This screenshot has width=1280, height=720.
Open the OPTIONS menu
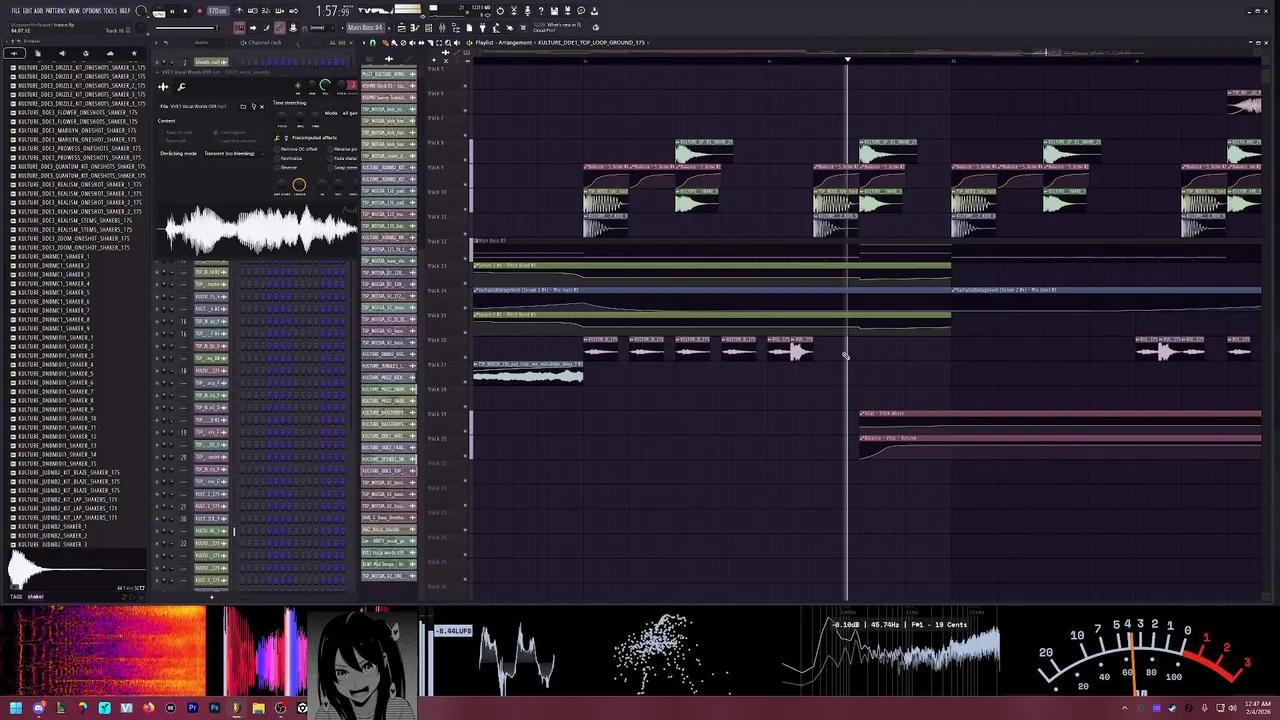click(x=91, y=11)
